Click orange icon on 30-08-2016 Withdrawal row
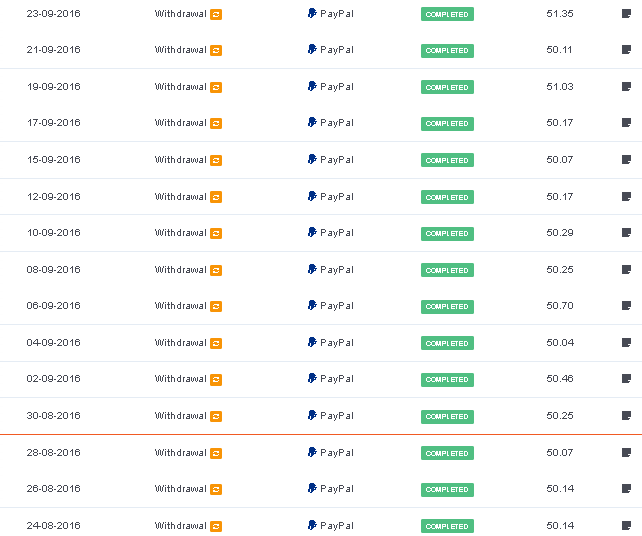642x536 pixels. point(216,416)
